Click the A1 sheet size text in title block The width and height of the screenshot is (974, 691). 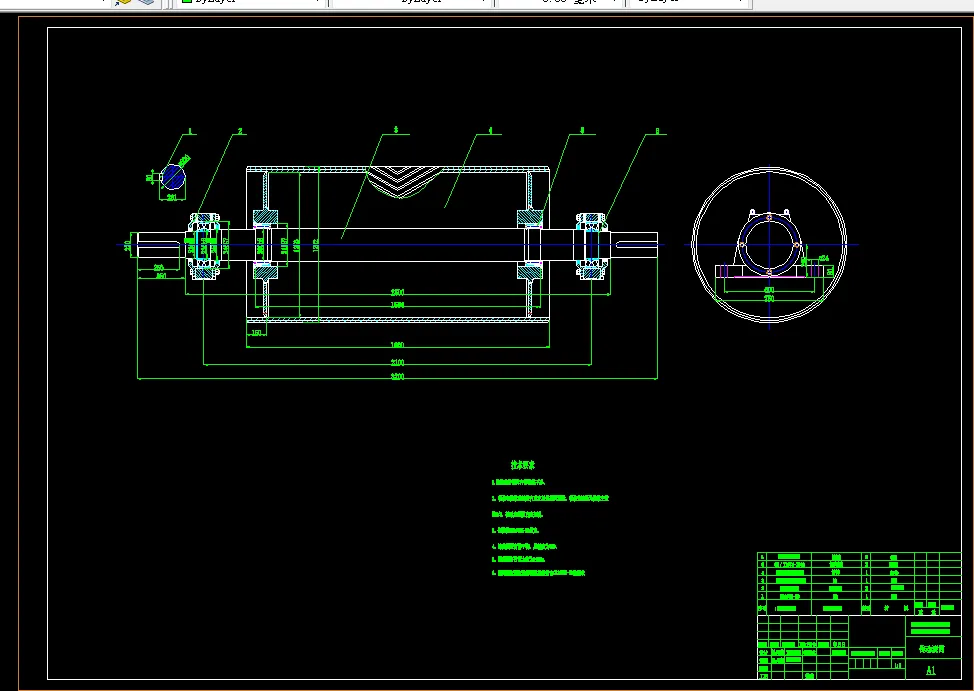click(x=931, y=670)
